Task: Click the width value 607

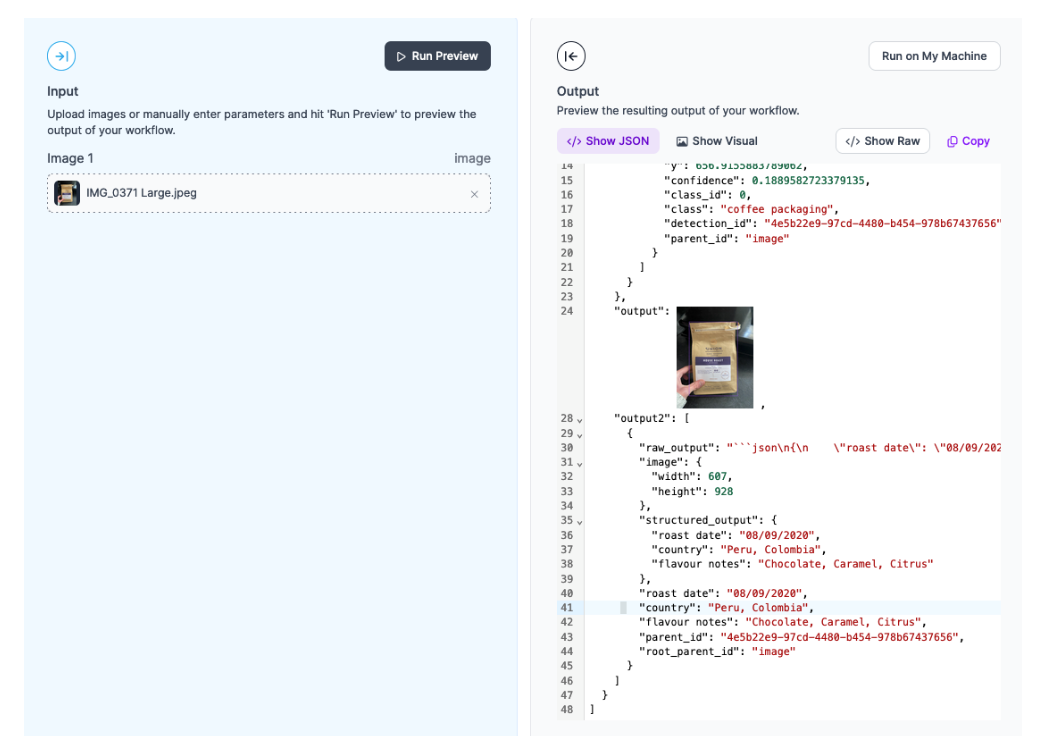Action: point(717,477)
